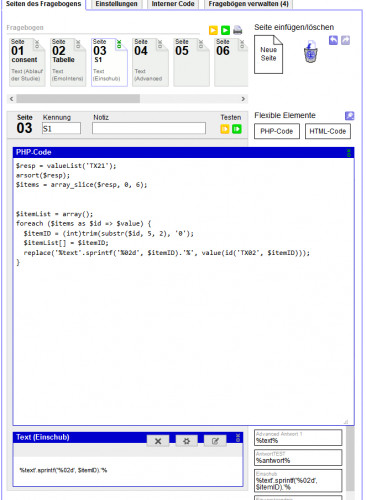Select page 01 consent thumbnail
The image size is (366, 500).
coord(27,62)
